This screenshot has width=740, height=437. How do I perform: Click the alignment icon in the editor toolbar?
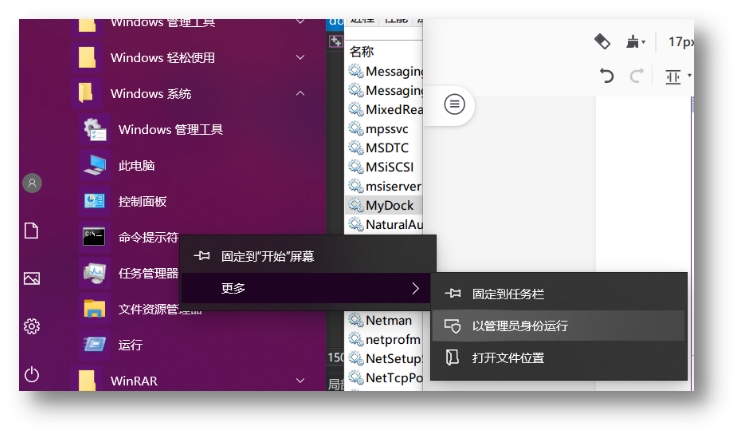pyautogui.click(x=673, y=76)
